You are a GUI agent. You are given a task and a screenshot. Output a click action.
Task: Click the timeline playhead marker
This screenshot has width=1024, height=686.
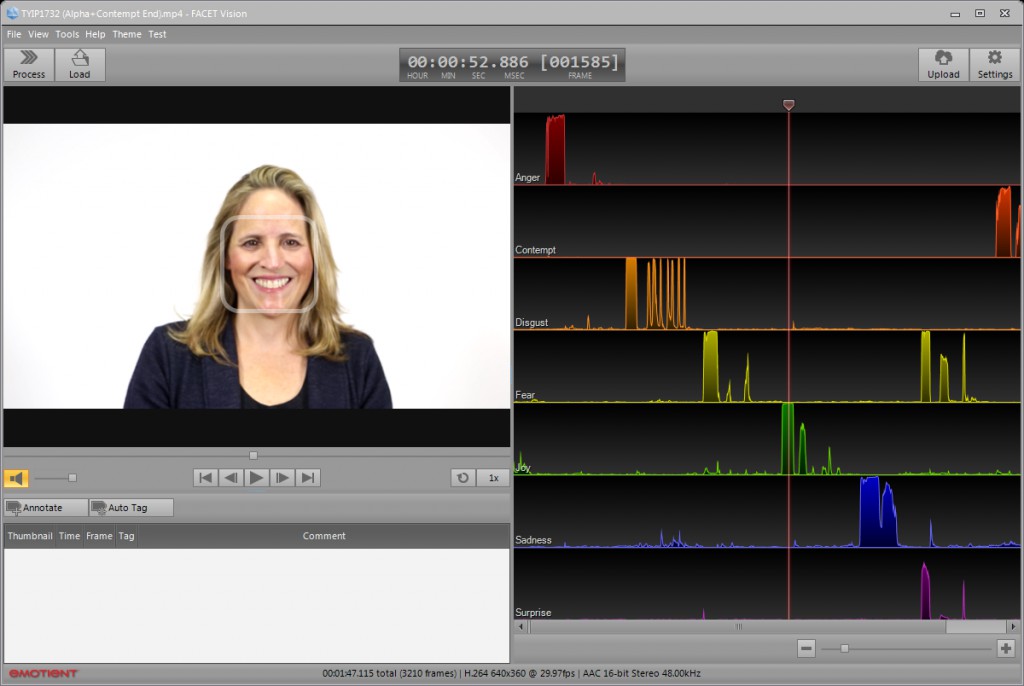(788, 105)
